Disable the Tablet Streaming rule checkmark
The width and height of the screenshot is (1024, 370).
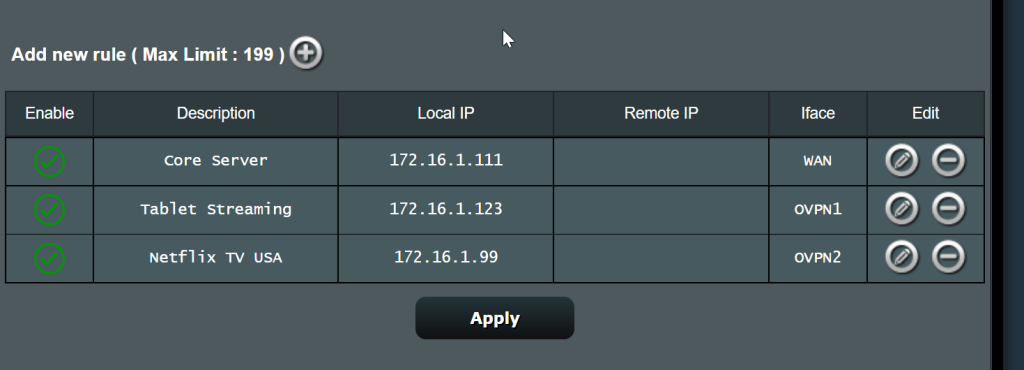[50, 209]
